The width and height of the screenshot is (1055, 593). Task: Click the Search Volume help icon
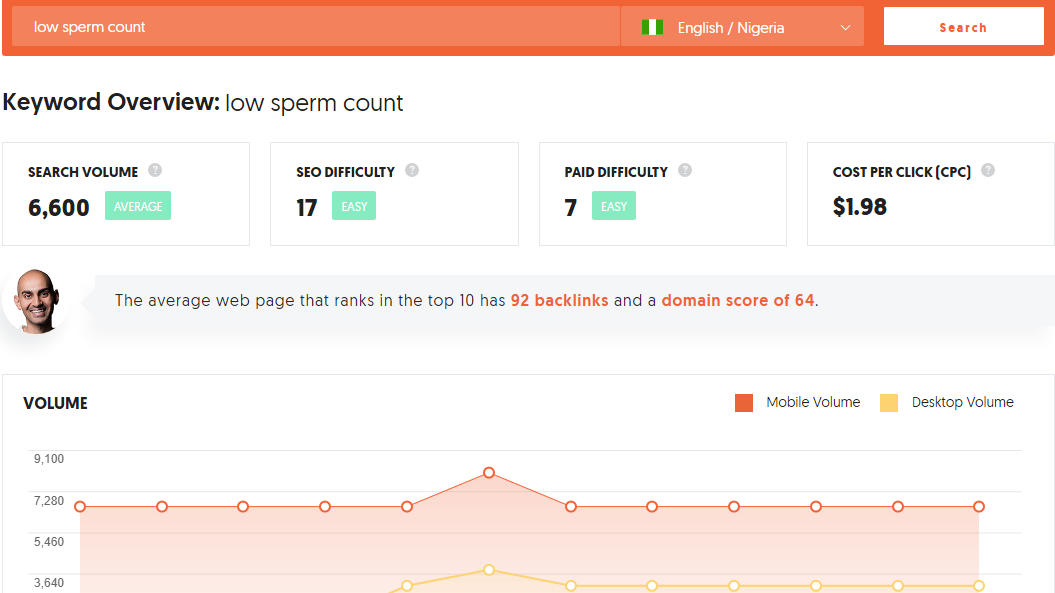pyautogui.click(x=155, y=170)
